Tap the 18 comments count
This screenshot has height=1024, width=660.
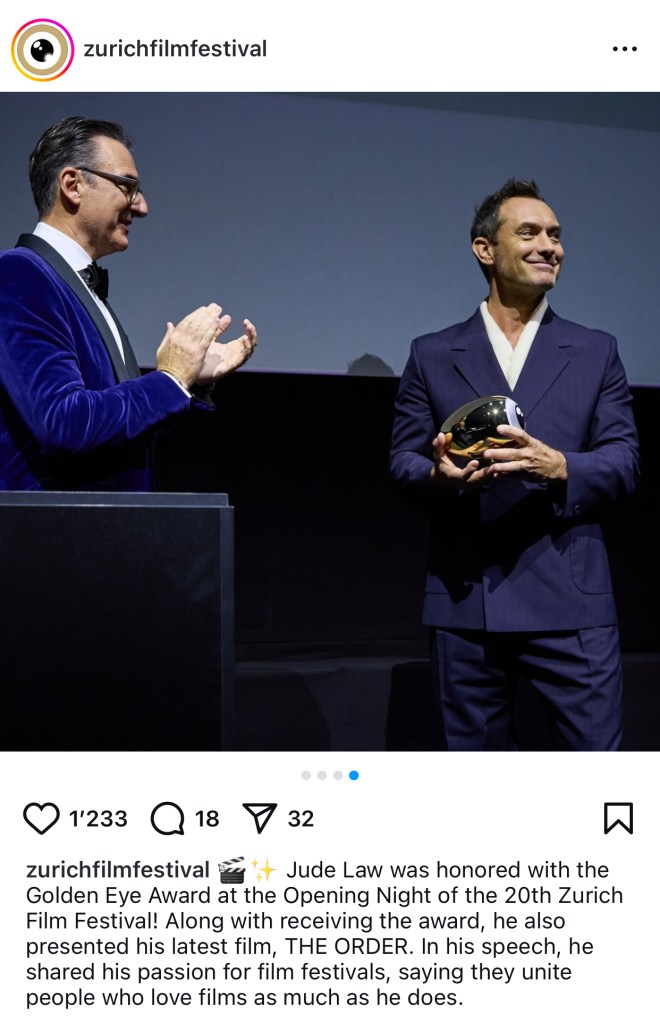[207, 818]
